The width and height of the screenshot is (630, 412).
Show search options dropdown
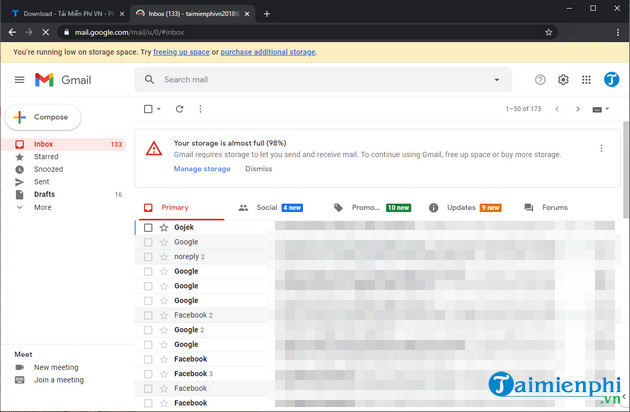[497, 80]
